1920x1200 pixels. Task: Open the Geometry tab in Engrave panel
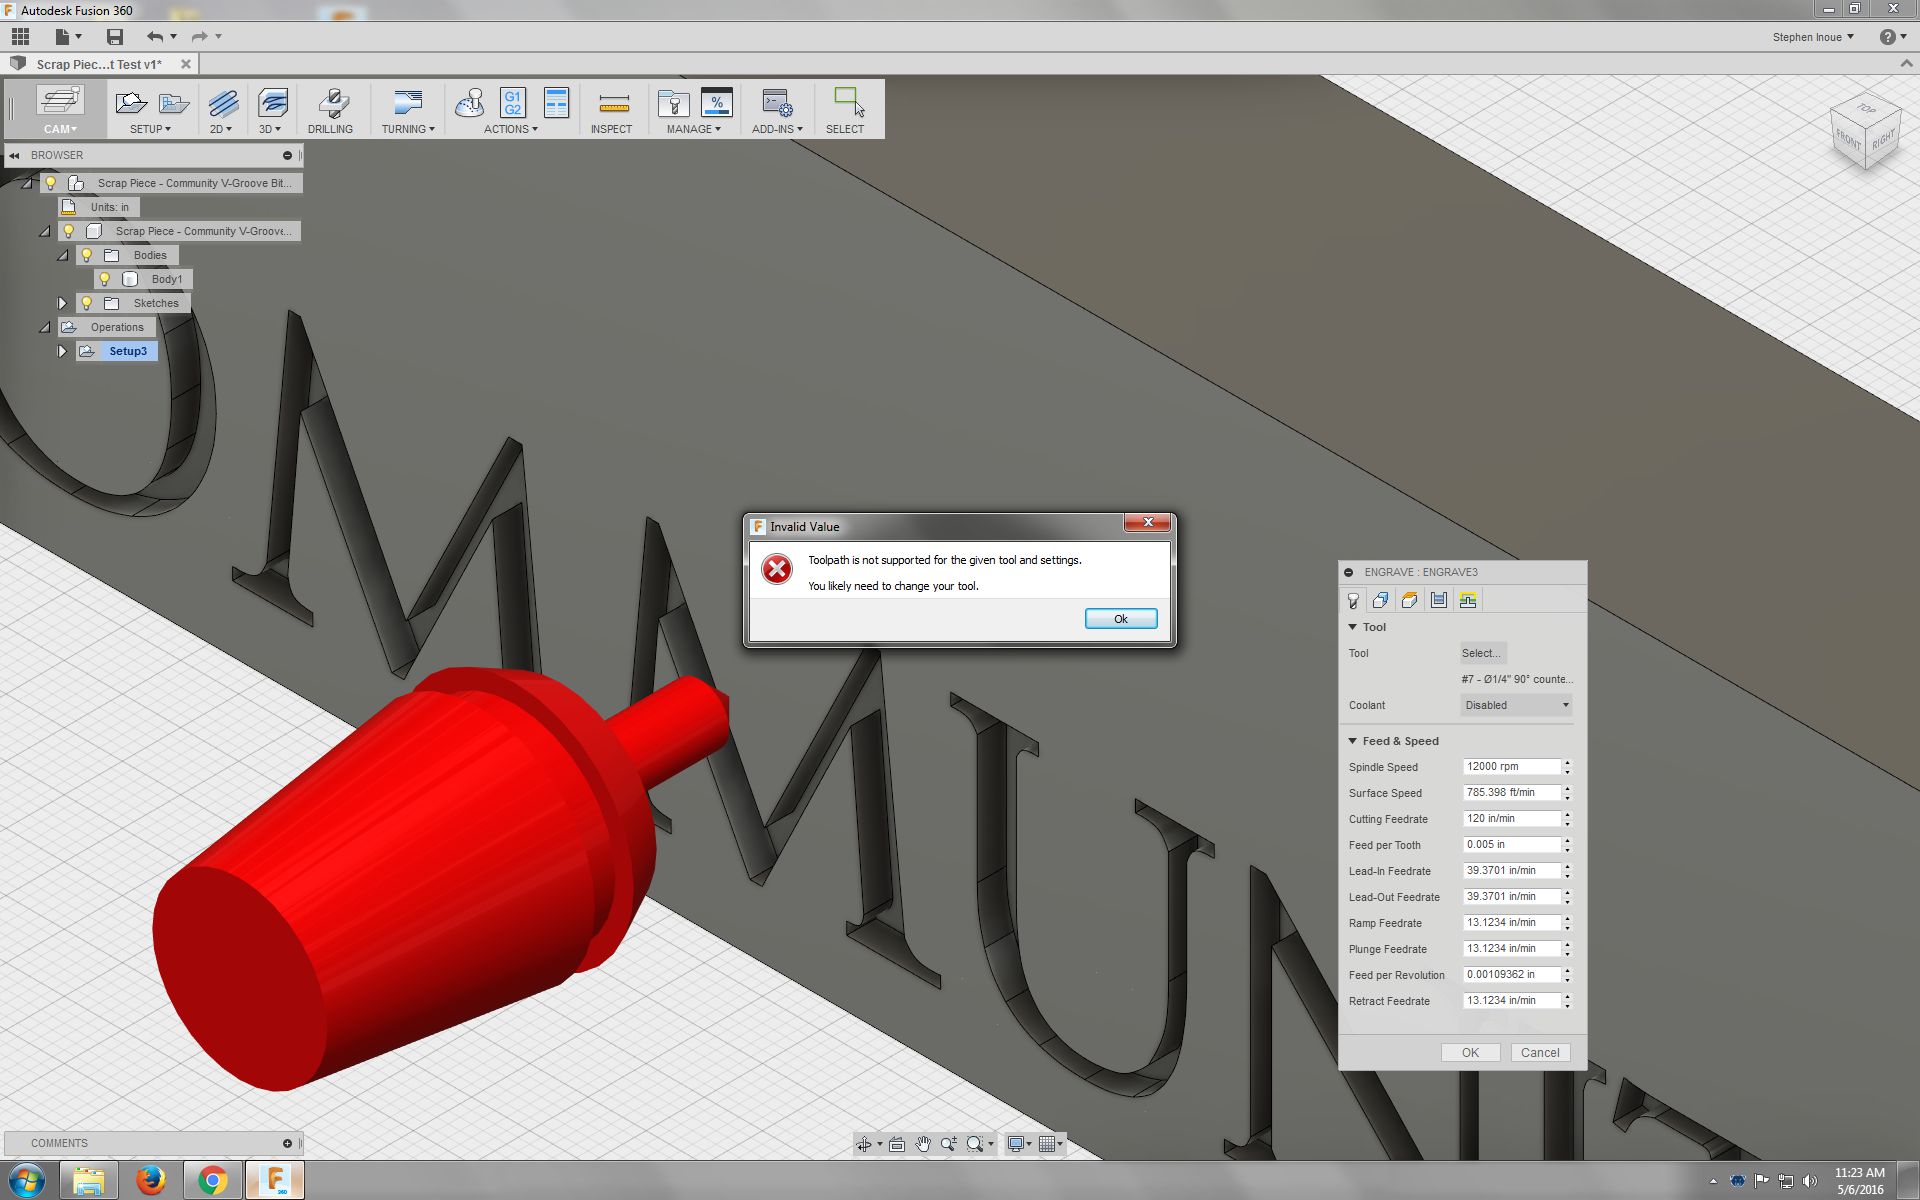1380,600
